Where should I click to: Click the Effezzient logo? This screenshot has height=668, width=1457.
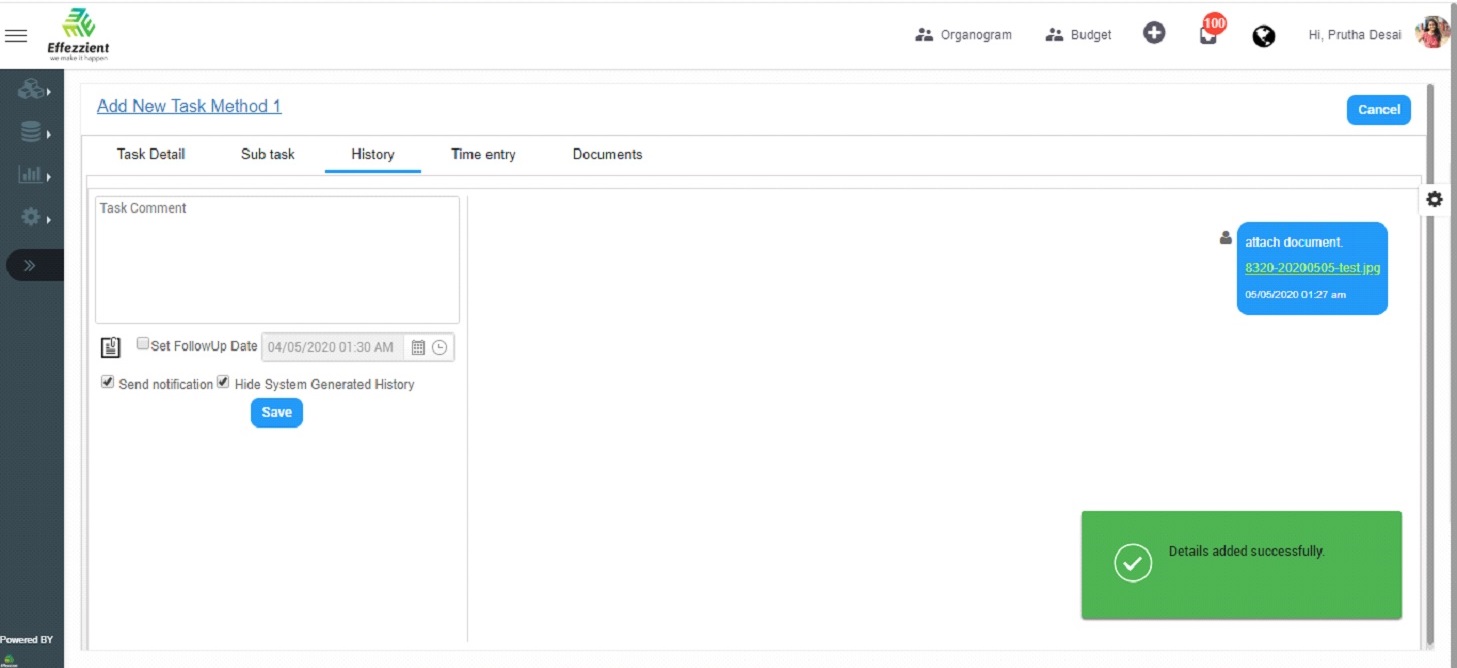tap(78, 35)
